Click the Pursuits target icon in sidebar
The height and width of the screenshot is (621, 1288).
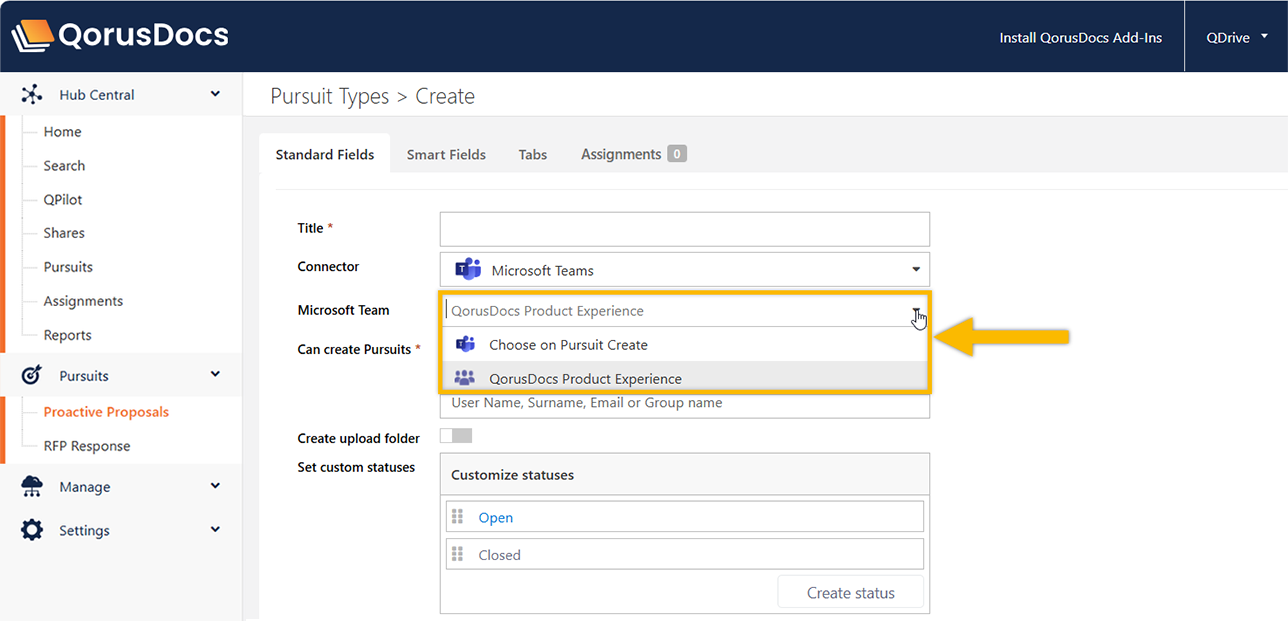(32, 376)
